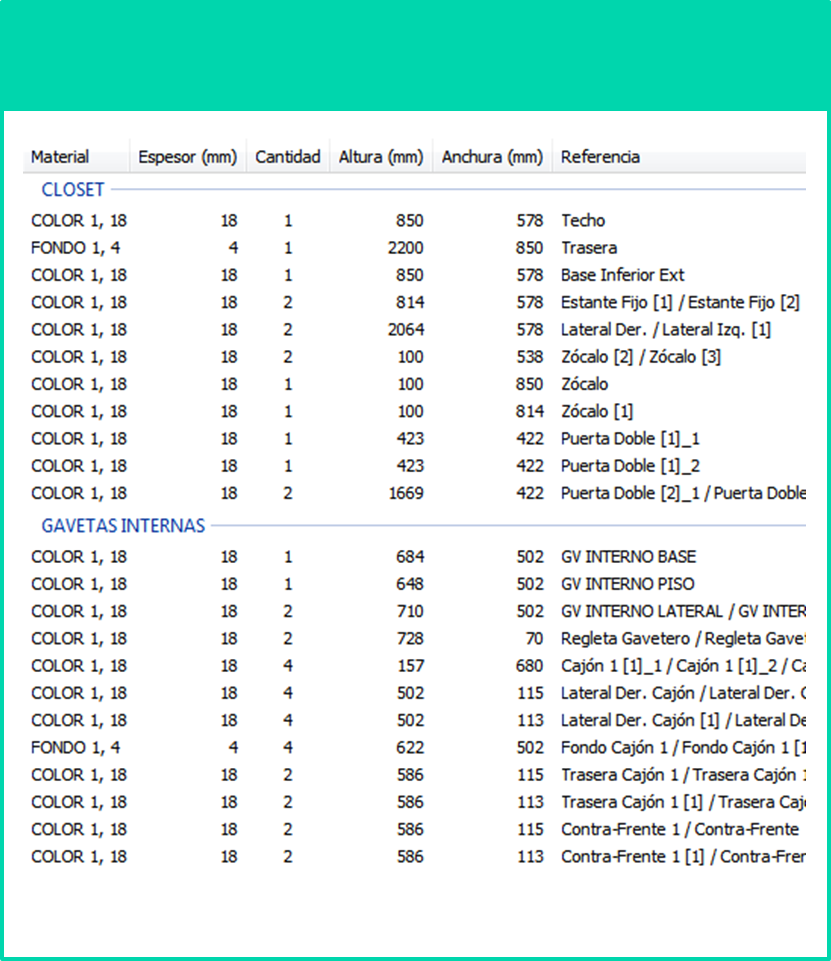
Task: Select the Trasera row with height 2200
Action: coord(414,248)
